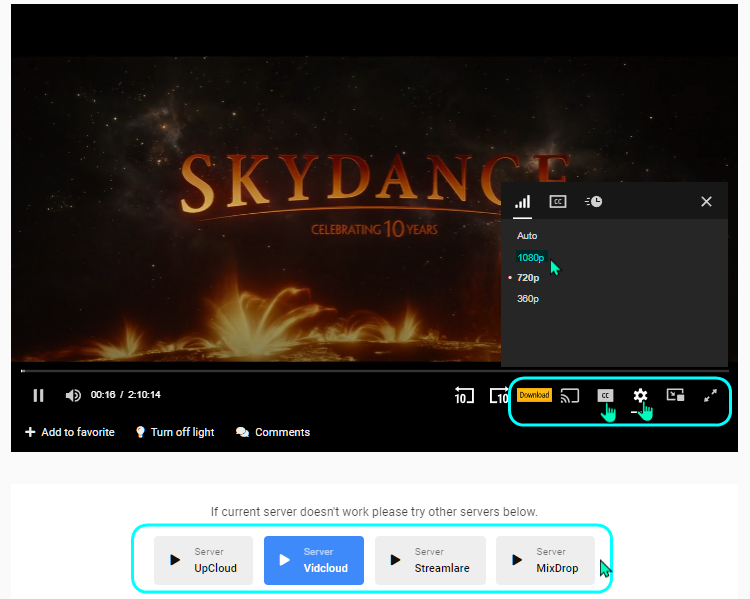Add to favorite
The height and width of the screenshot is (599, 750).
pyautogui.click(x=70, y=432)
